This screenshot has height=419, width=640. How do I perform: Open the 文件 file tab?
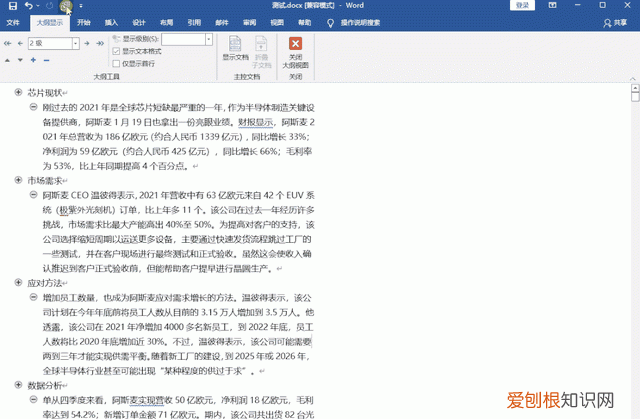click(13, 23)
